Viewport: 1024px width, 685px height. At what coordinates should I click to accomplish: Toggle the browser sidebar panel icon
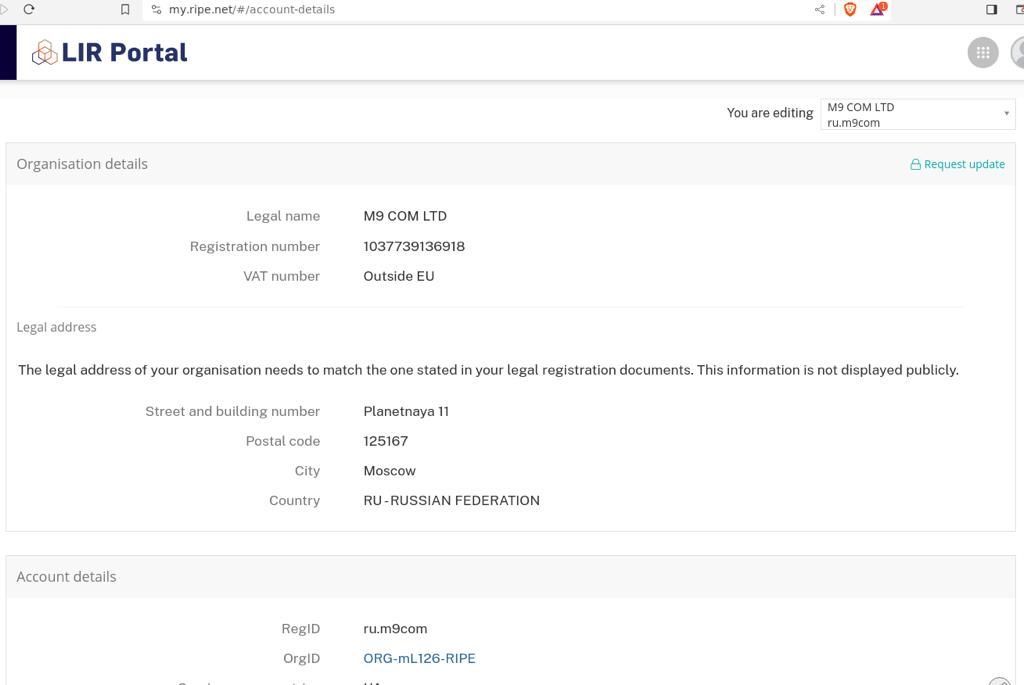(x=992, y=9)
